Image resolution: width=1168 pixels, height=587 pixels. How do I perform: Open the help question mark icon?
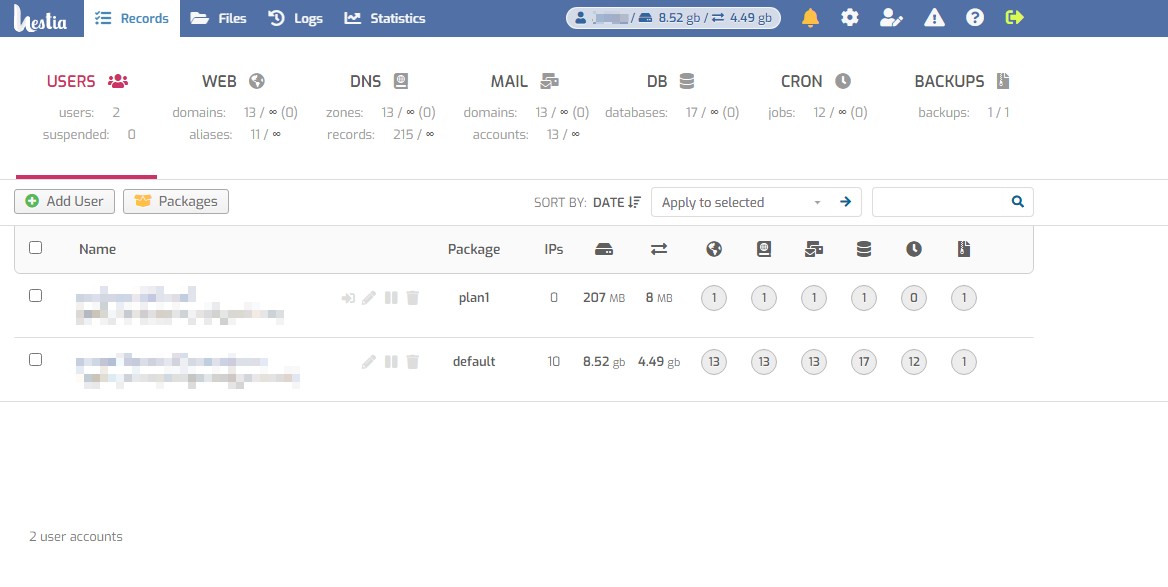point(975,18)
